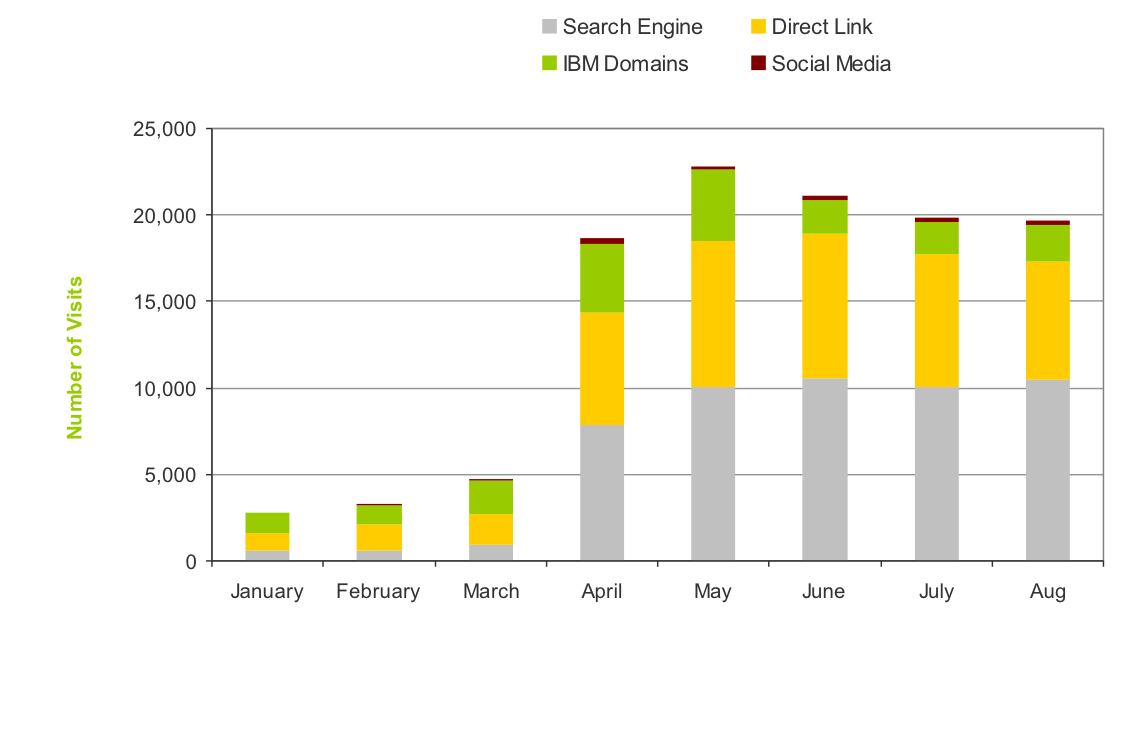Select the 10,000 y-axis tick label
Image resolution: width=1140 pixels, height=742 pixels.
162,388
